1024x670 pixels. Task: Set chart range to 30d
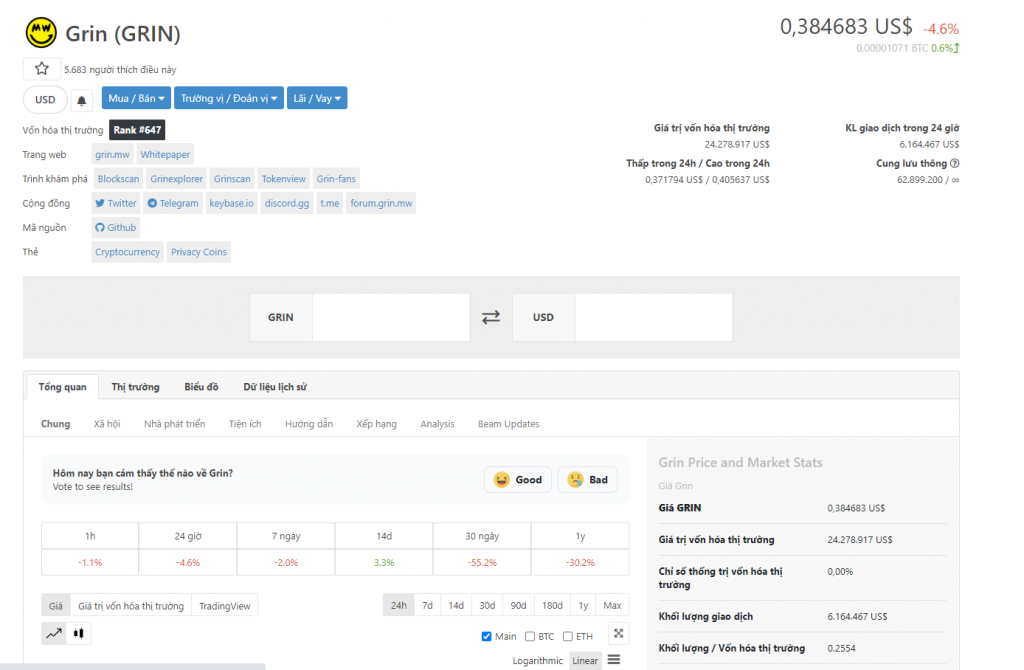(487, 605)
